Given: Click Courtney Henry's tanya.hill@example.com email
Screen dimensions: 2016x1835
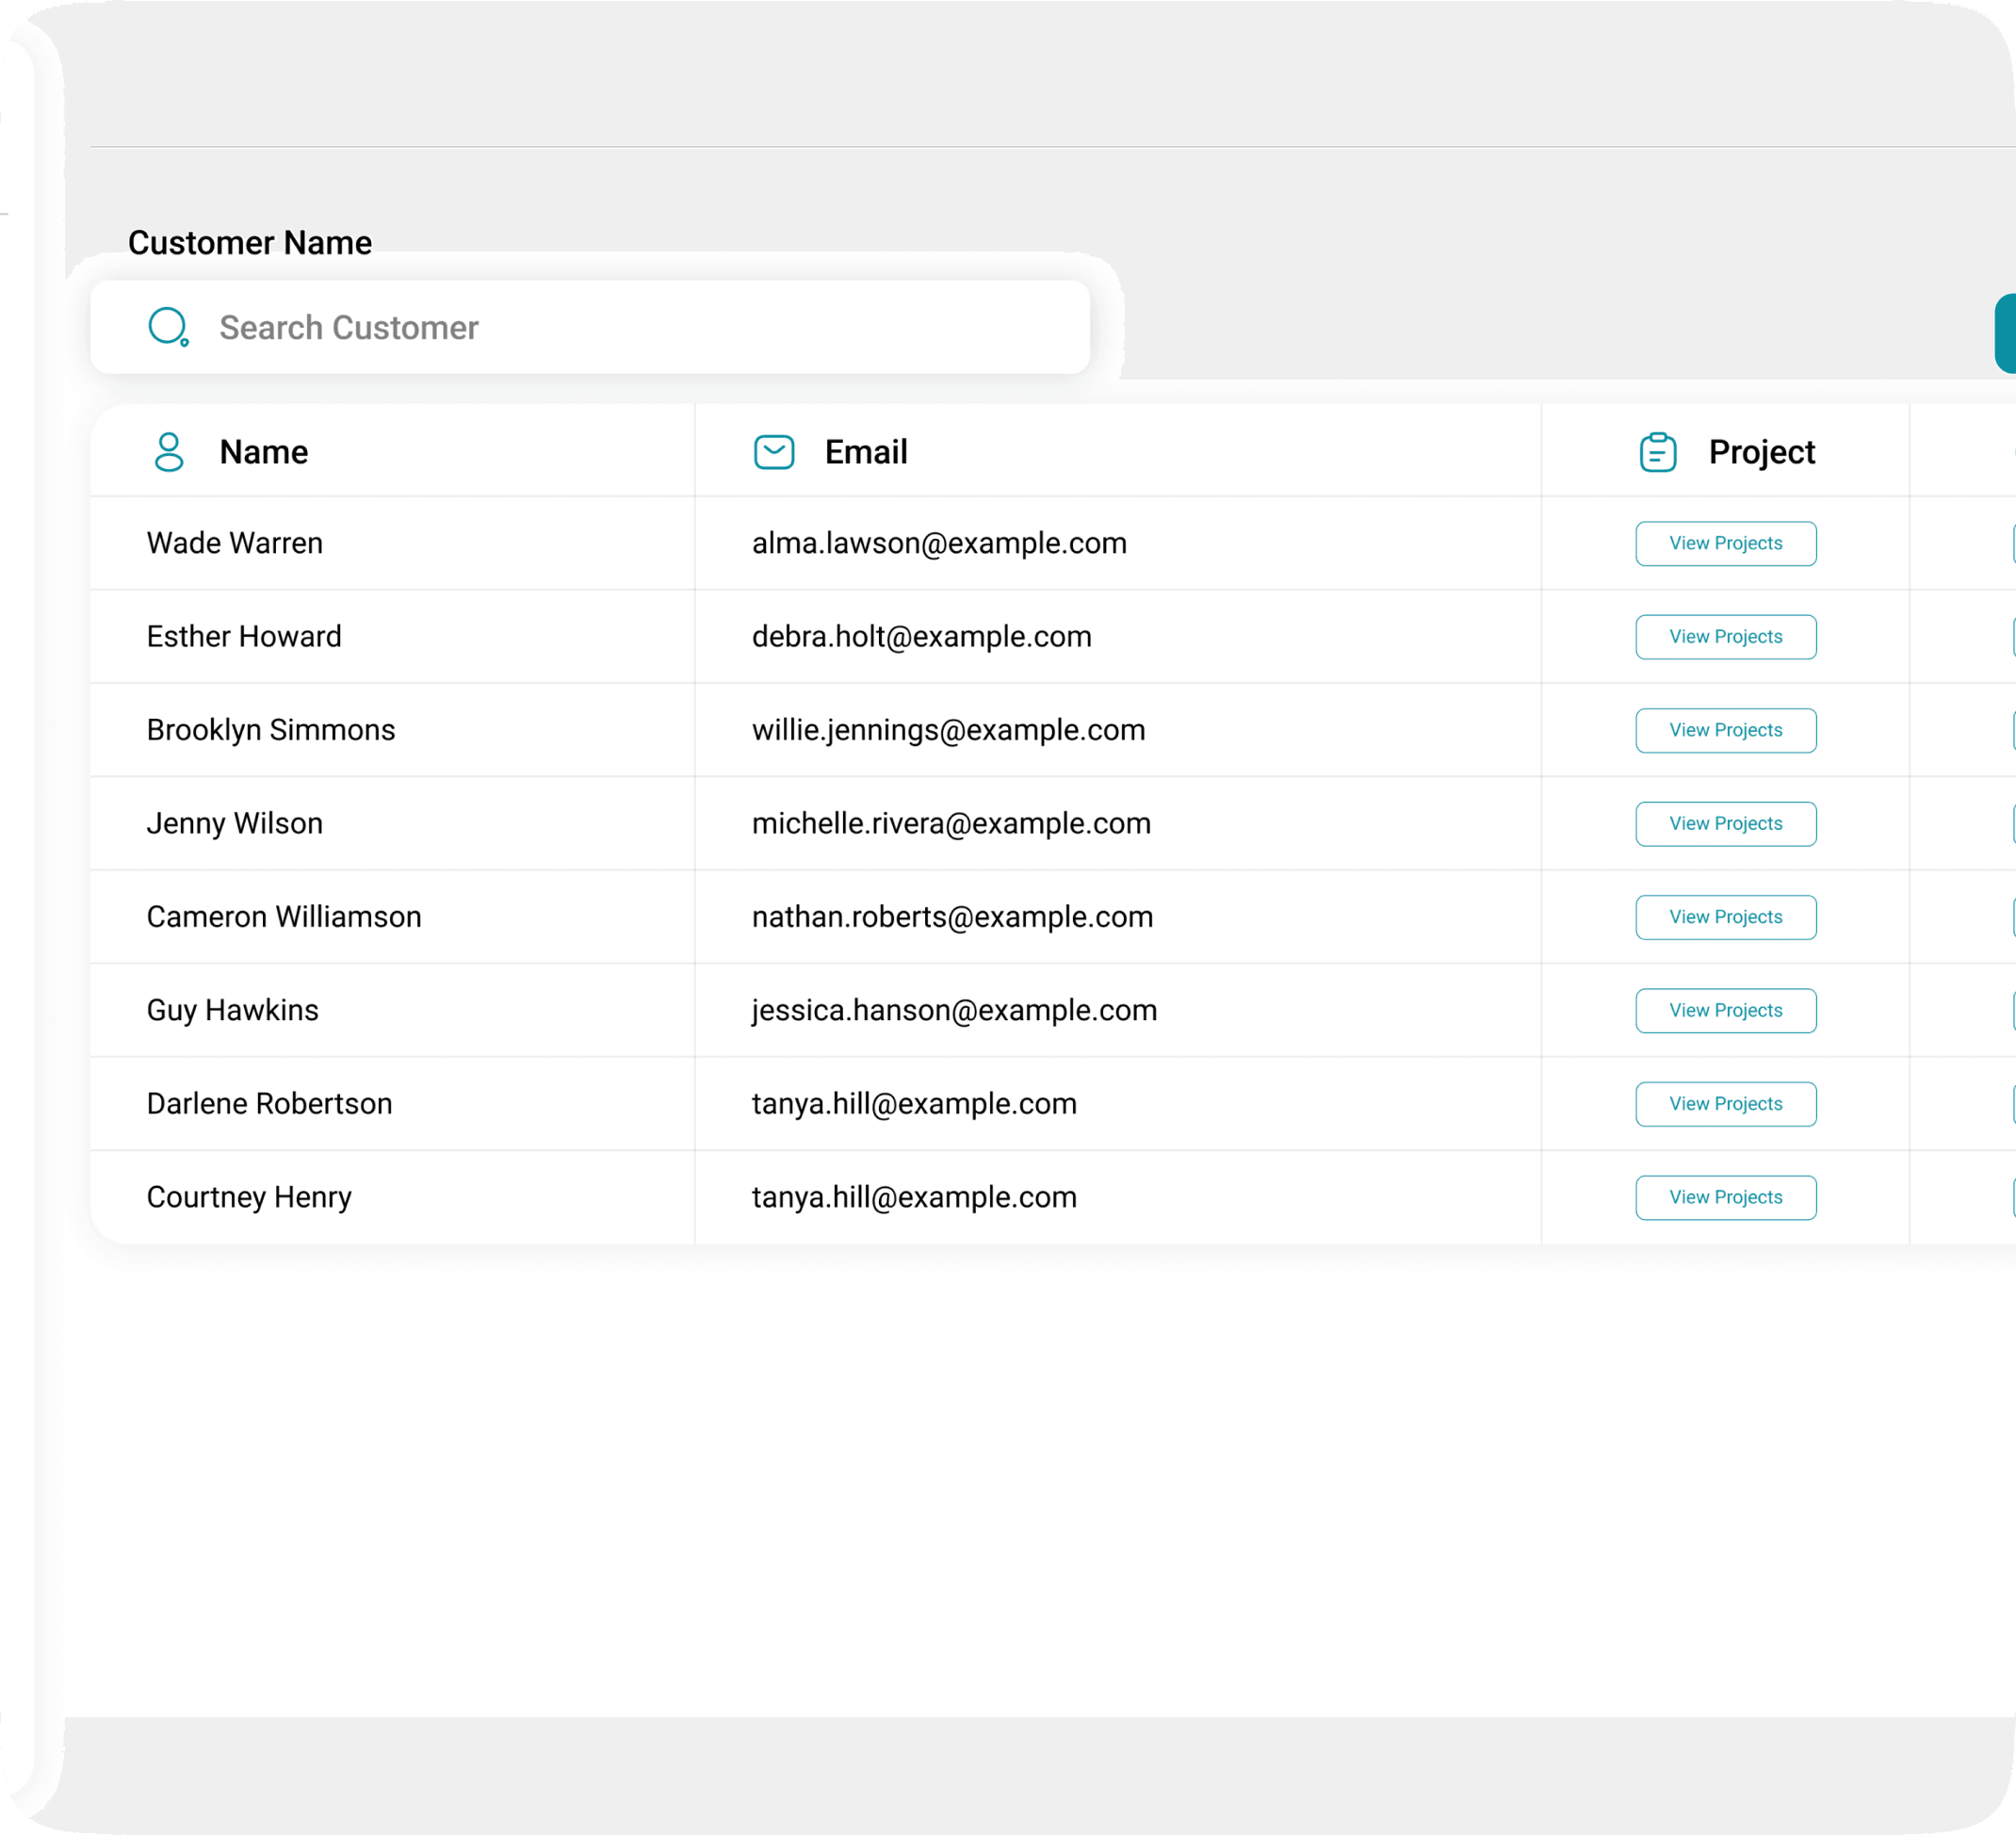Looking at the screenshot, I should (x=914, y=1198).
